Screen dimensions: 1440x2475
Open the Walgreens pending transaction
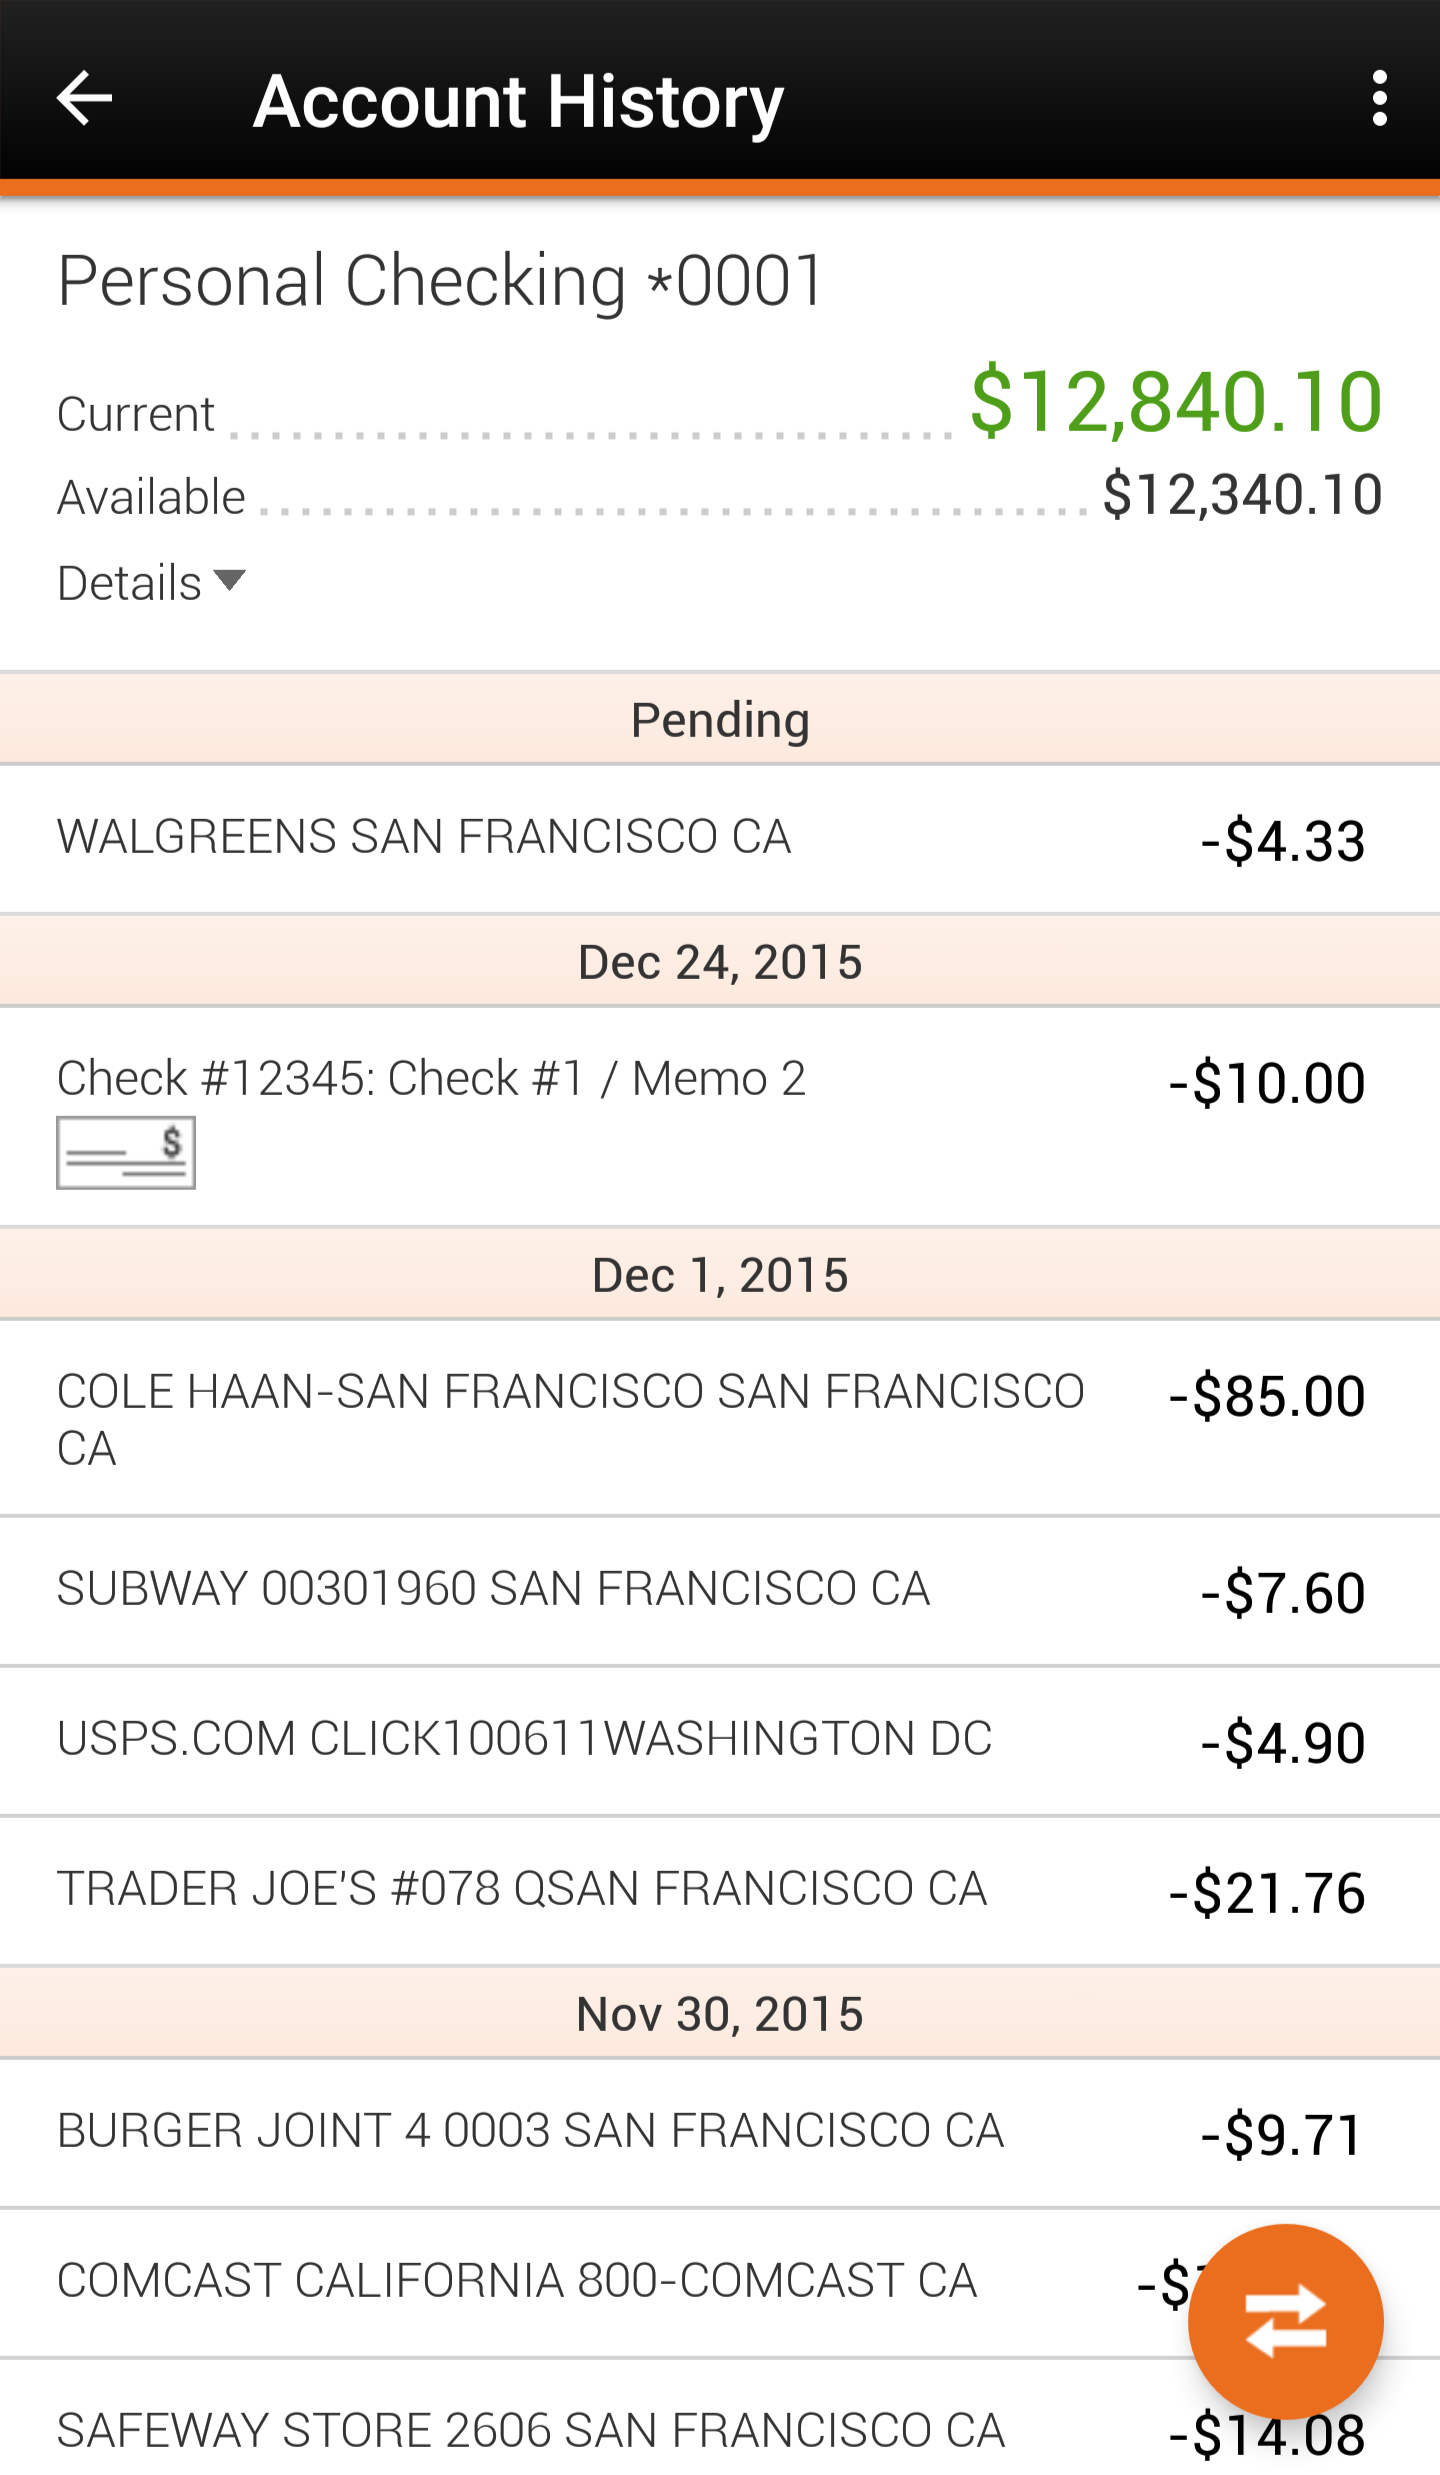(x=720, y=839)
